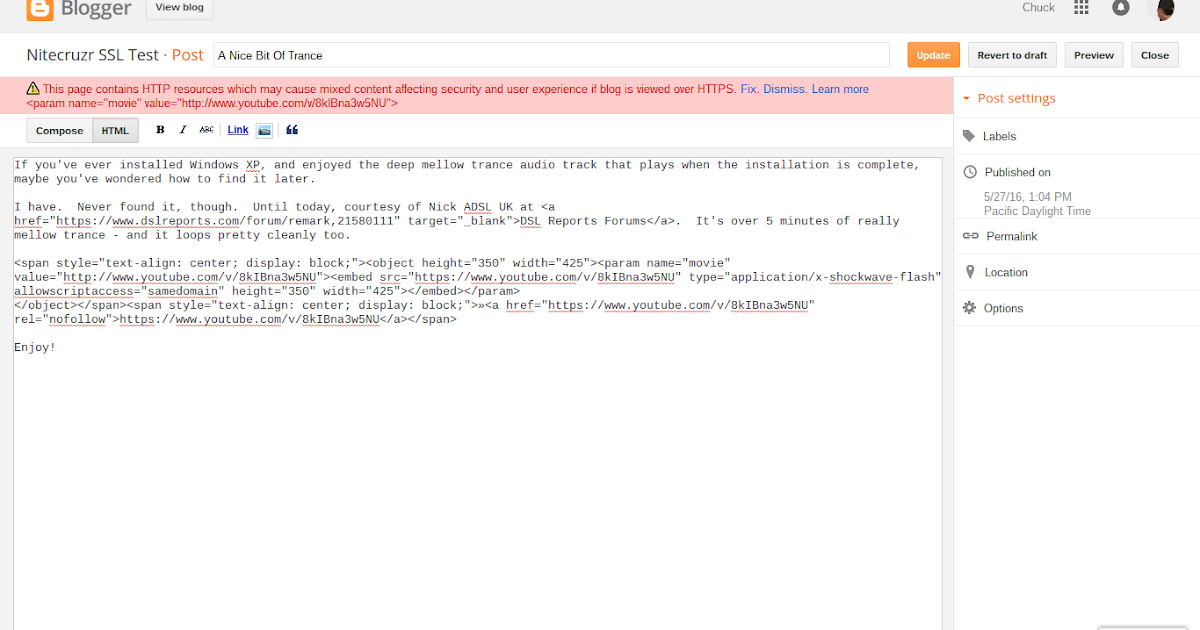
Task: Open the Published on schedule setting
Action: pos(1019,171)
